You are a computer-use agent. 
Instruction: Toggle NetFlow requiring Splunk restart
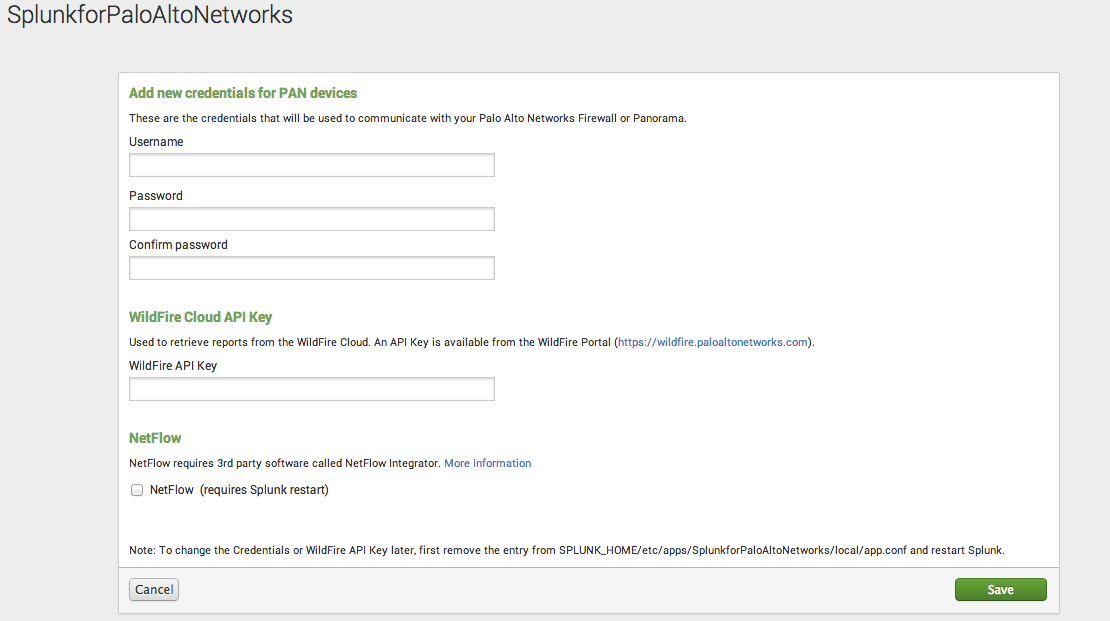pyautogui.click(x=136, y=490)
